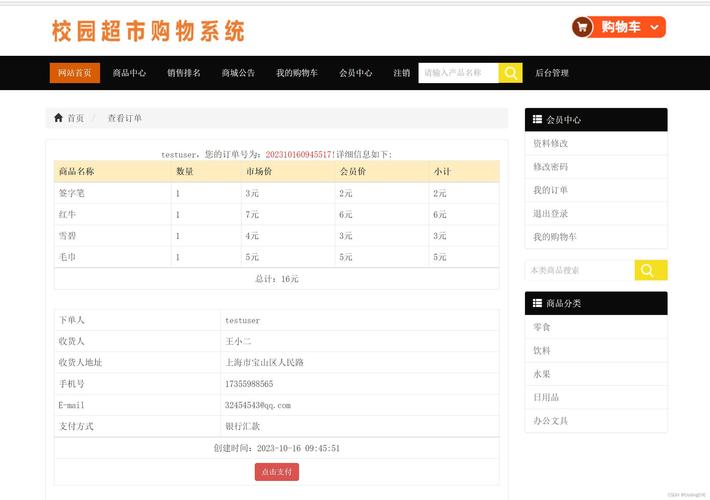The height and width of the screenshot is (500, 710).
Task: Focus the 本类商品搜索 sidebar input
Action: point(579,270)
